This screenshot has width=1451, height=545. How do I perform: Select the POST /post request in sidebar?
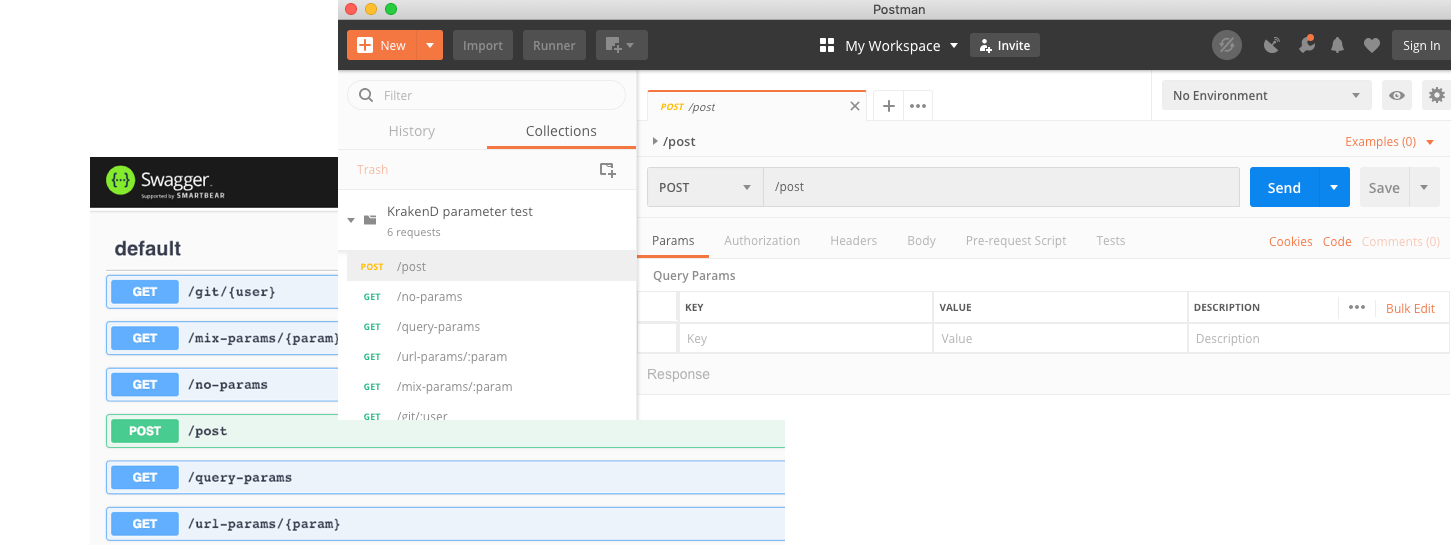coord(491,266)
